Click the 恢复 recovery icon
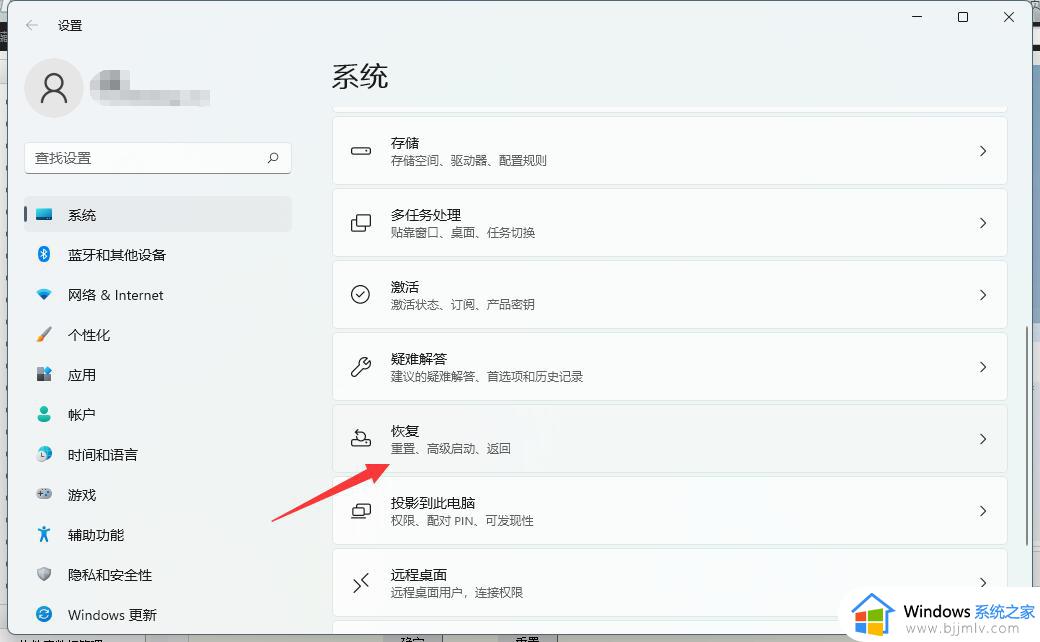 361,439
